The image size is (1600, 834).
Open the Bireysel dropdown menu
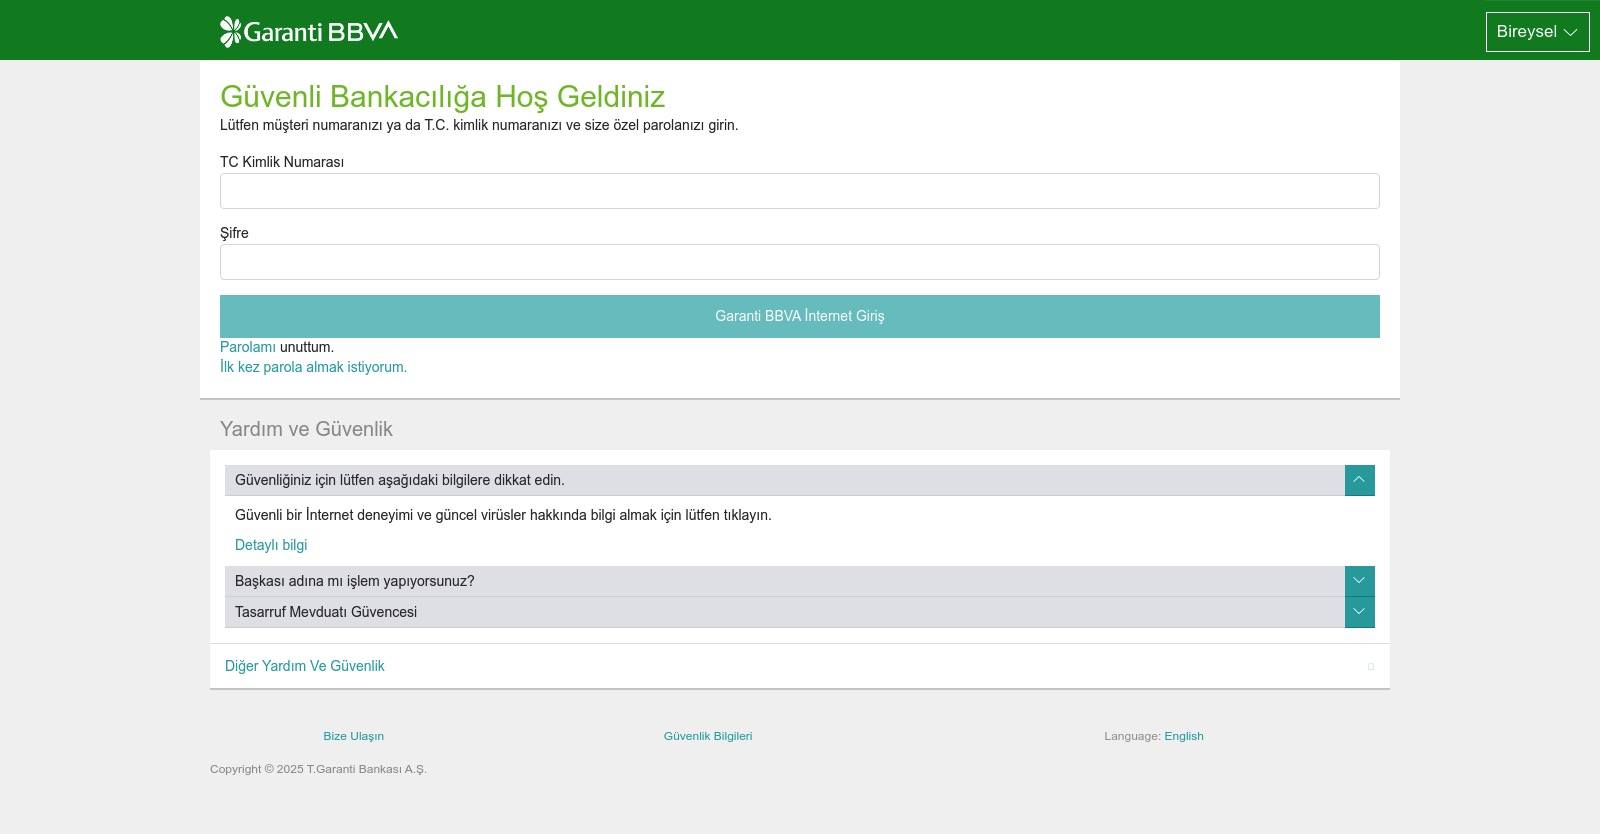(x=1537, y=32)
